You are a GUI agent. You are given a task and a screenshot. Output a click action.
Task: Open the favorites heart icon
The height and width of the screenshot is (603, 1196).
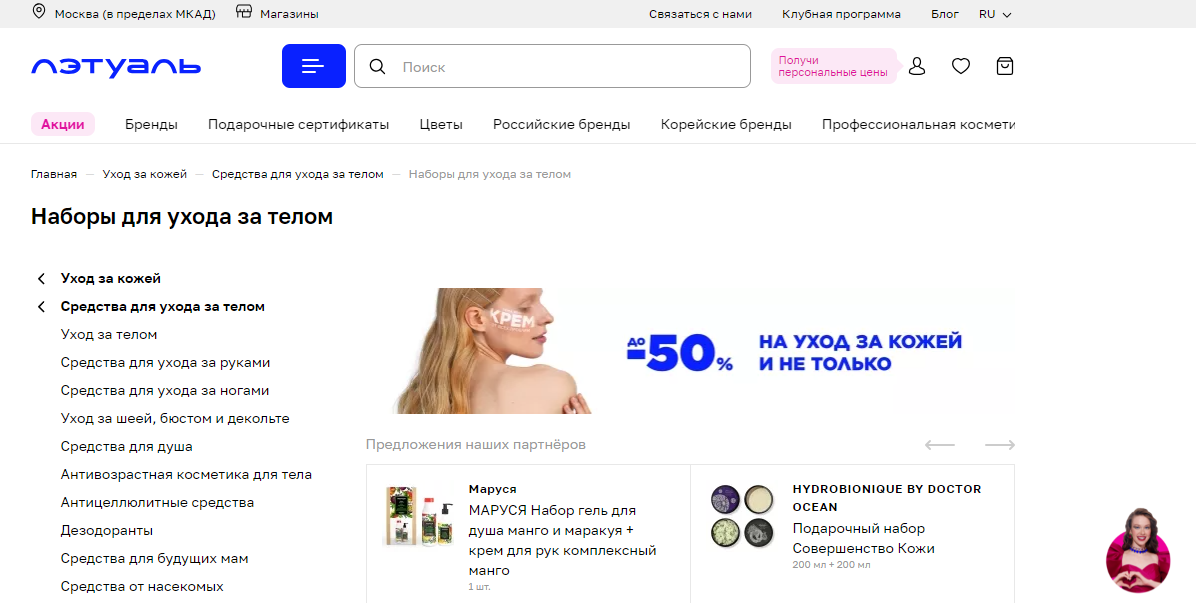coord(960,66)
